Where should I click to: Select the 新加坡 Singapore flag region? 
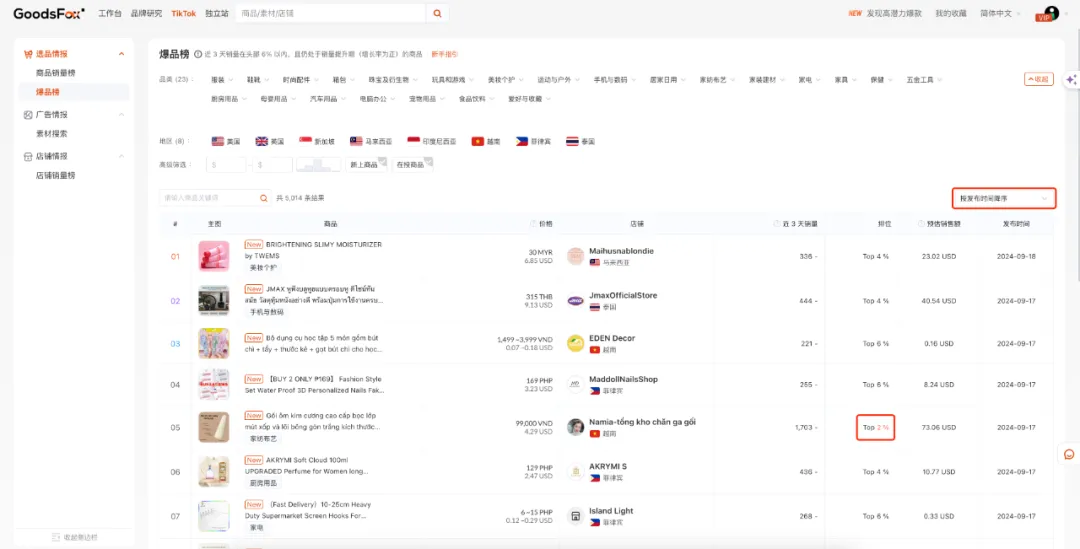(x=317, y=141)
